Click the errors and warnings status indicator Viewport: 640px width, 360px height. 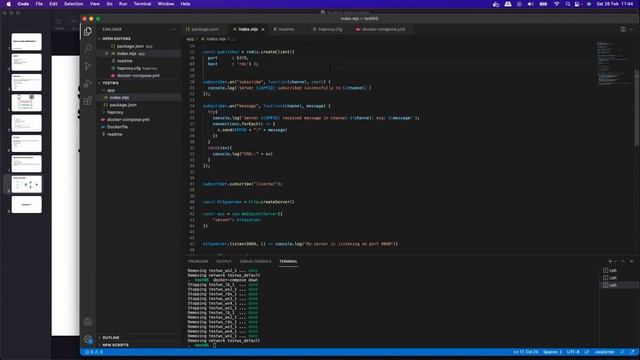[94, 352]
